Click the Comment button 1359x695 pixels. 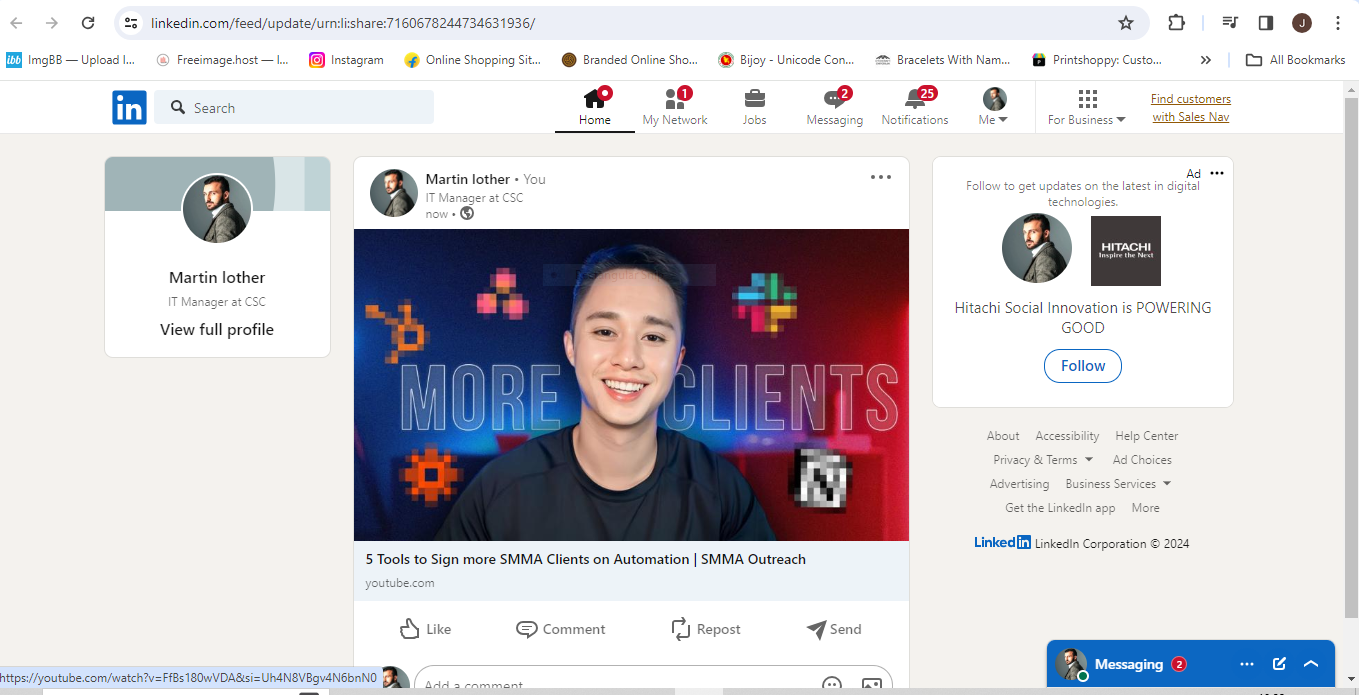[560, 629]
